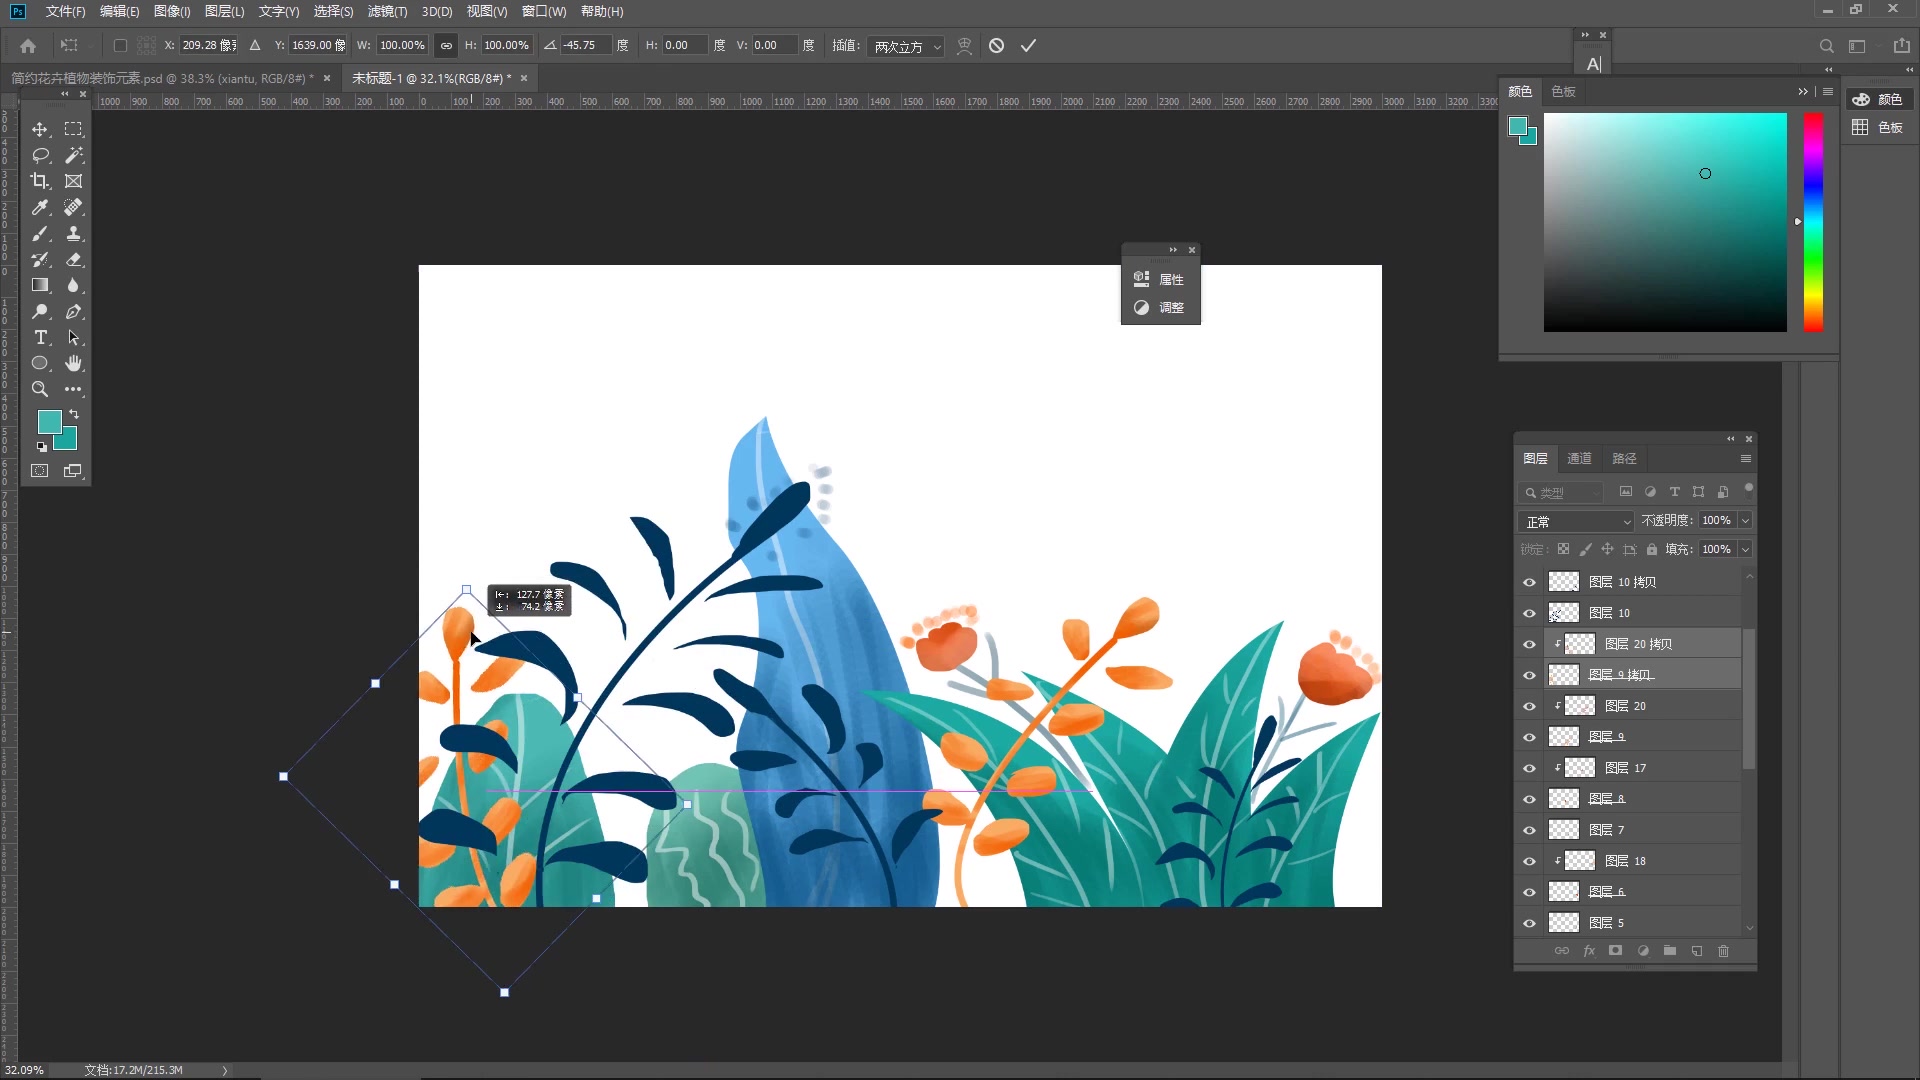This screenshot has width=1920, height=1080.
Task: Open the 属性 panel button
Action: (1160, 279)
